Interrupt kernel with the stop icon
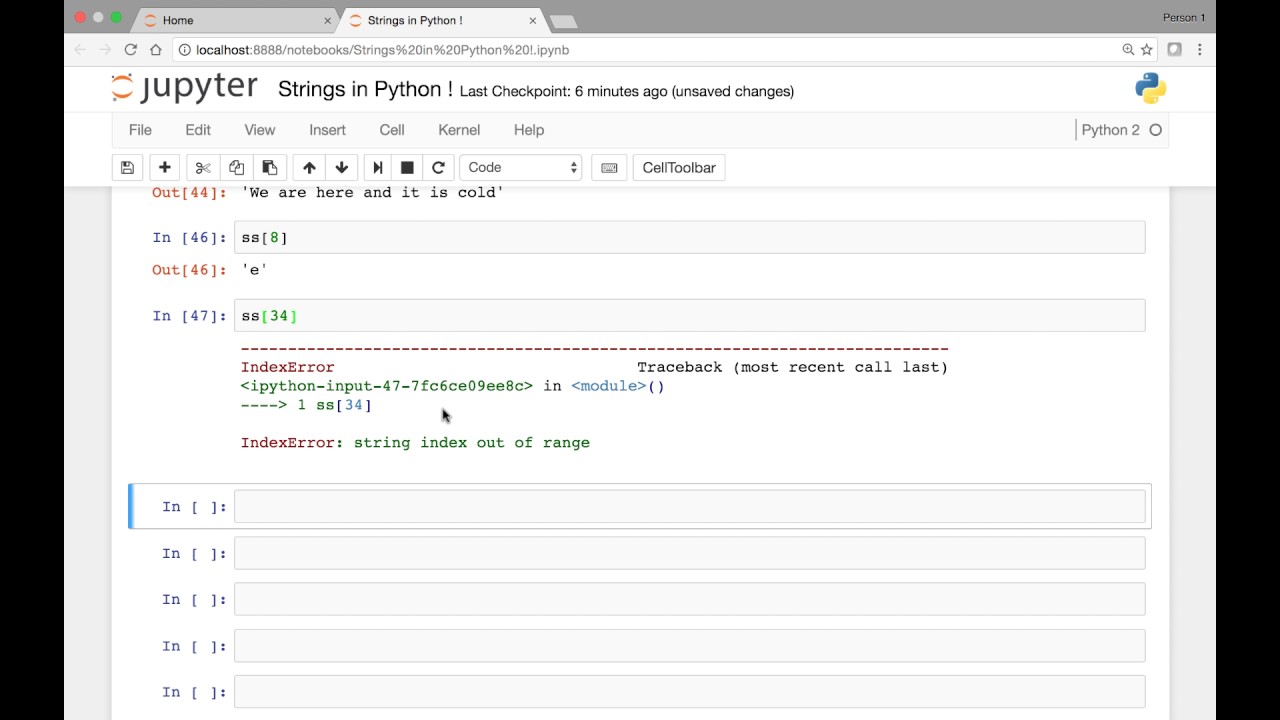1280x720 pixels. pos(407,168)
